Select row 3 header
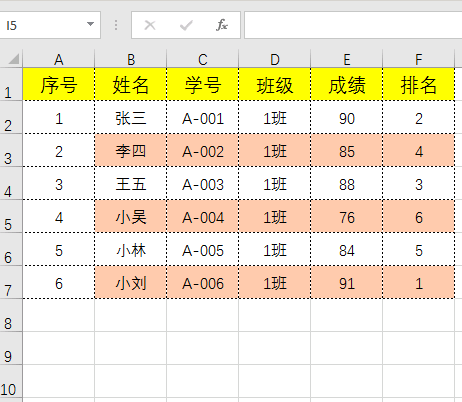The height and width of the screenshot is (402, 462). point(11,150)
